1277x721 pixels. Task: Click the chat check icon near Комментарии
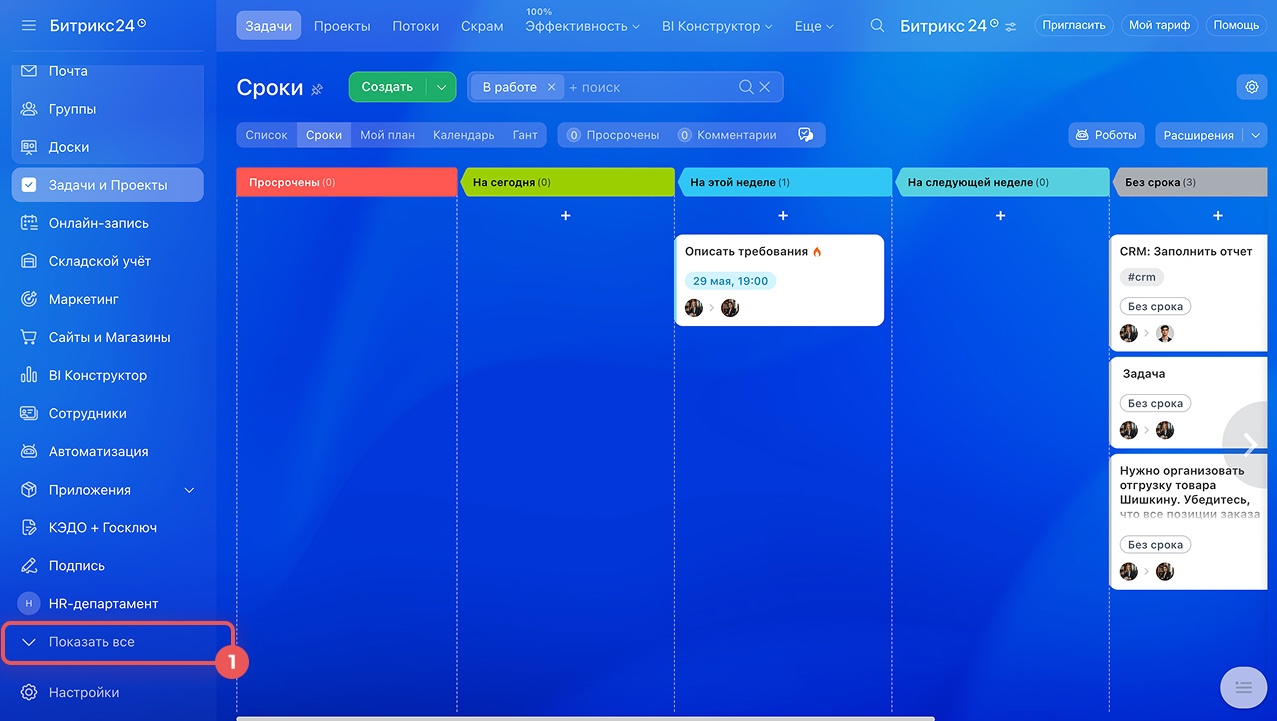(x=805, y=135)
